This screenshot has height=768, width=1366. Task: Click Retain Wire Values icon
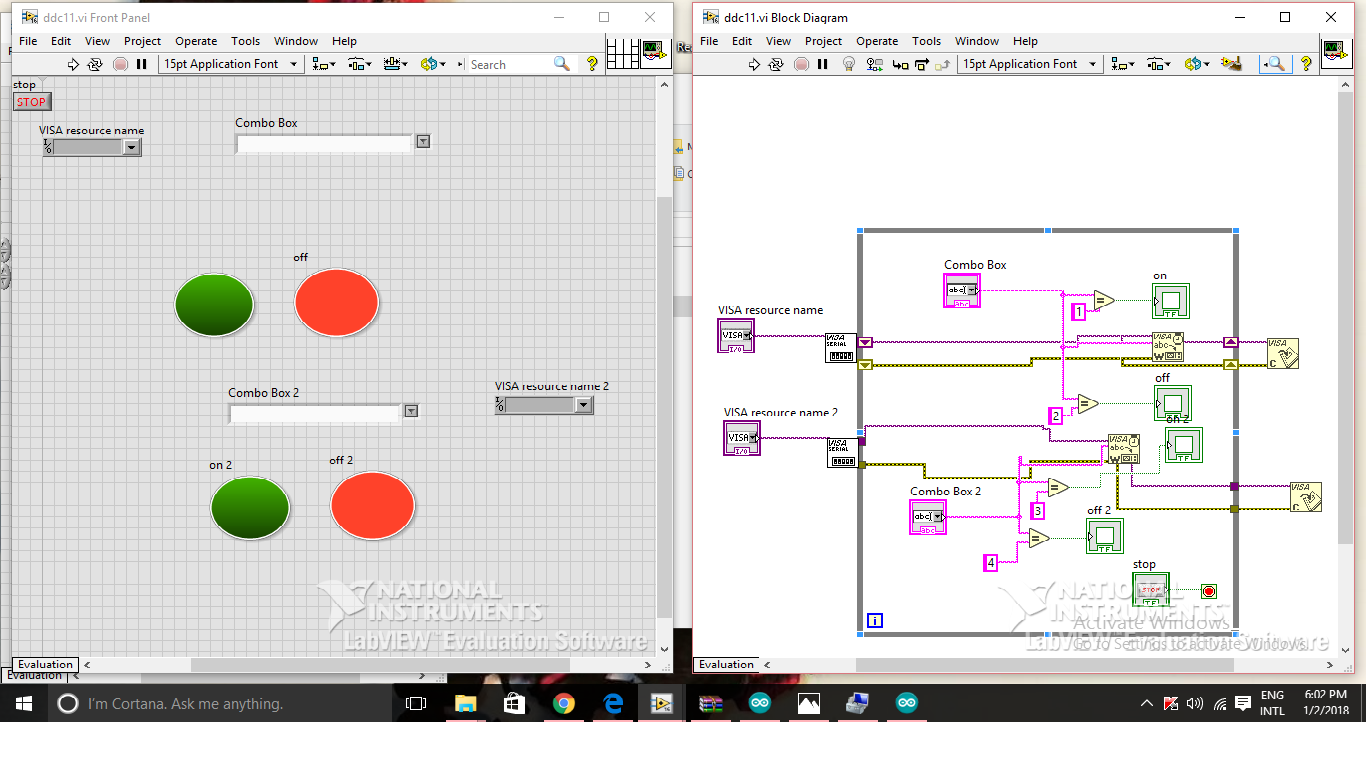point(873,64)
